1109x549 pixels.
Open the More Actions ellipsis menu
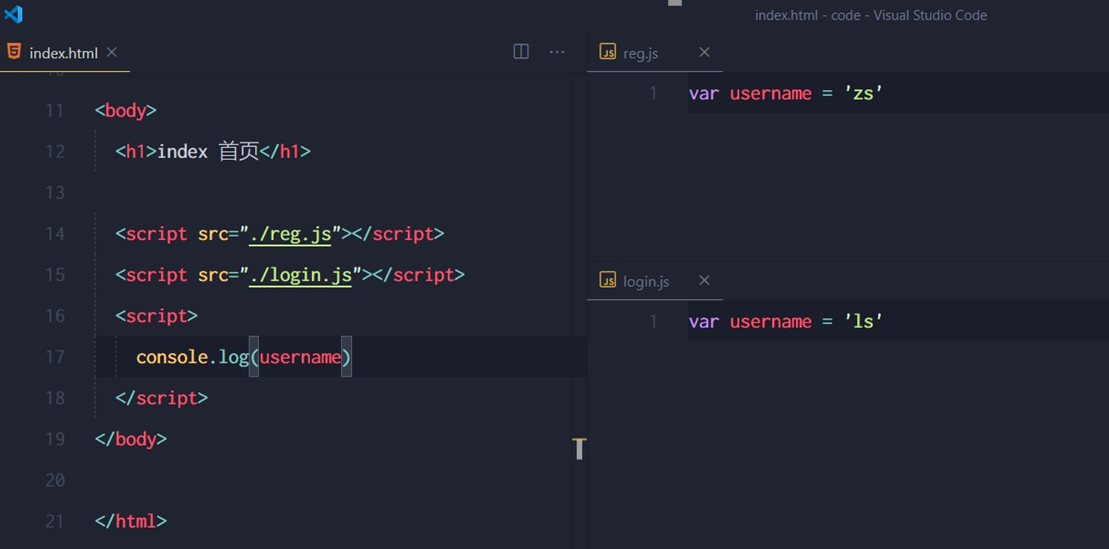(557, 52)
